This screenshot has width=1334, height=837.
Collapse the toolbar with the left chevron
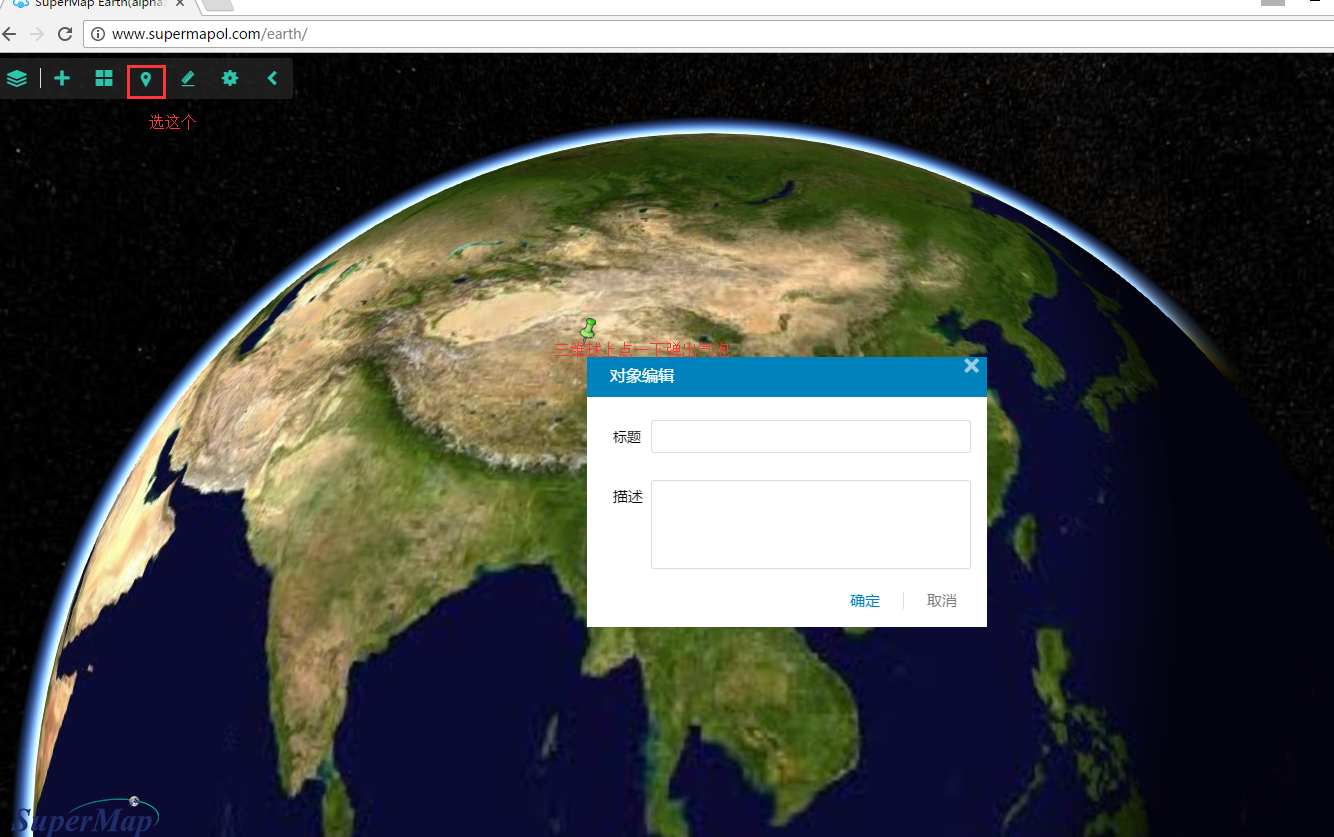click(x=272, y=78)
